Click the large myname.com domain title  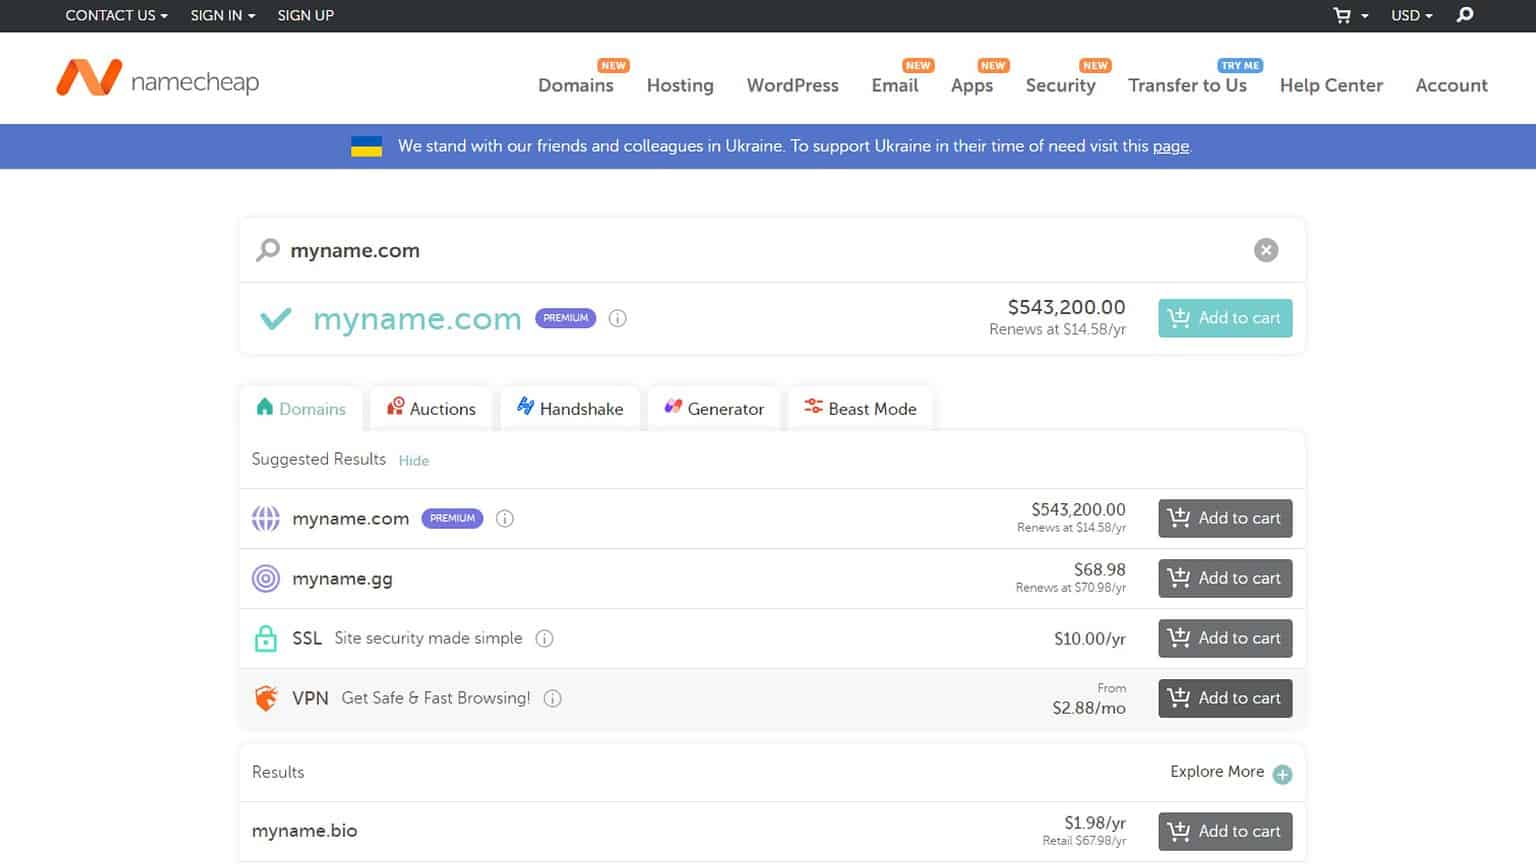pos(417,319)
